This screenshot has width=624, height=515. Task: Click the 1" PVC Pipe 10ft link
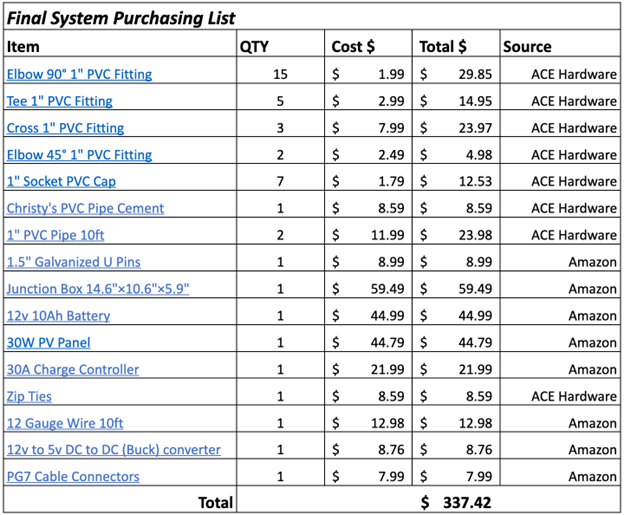tap(65, 236)
